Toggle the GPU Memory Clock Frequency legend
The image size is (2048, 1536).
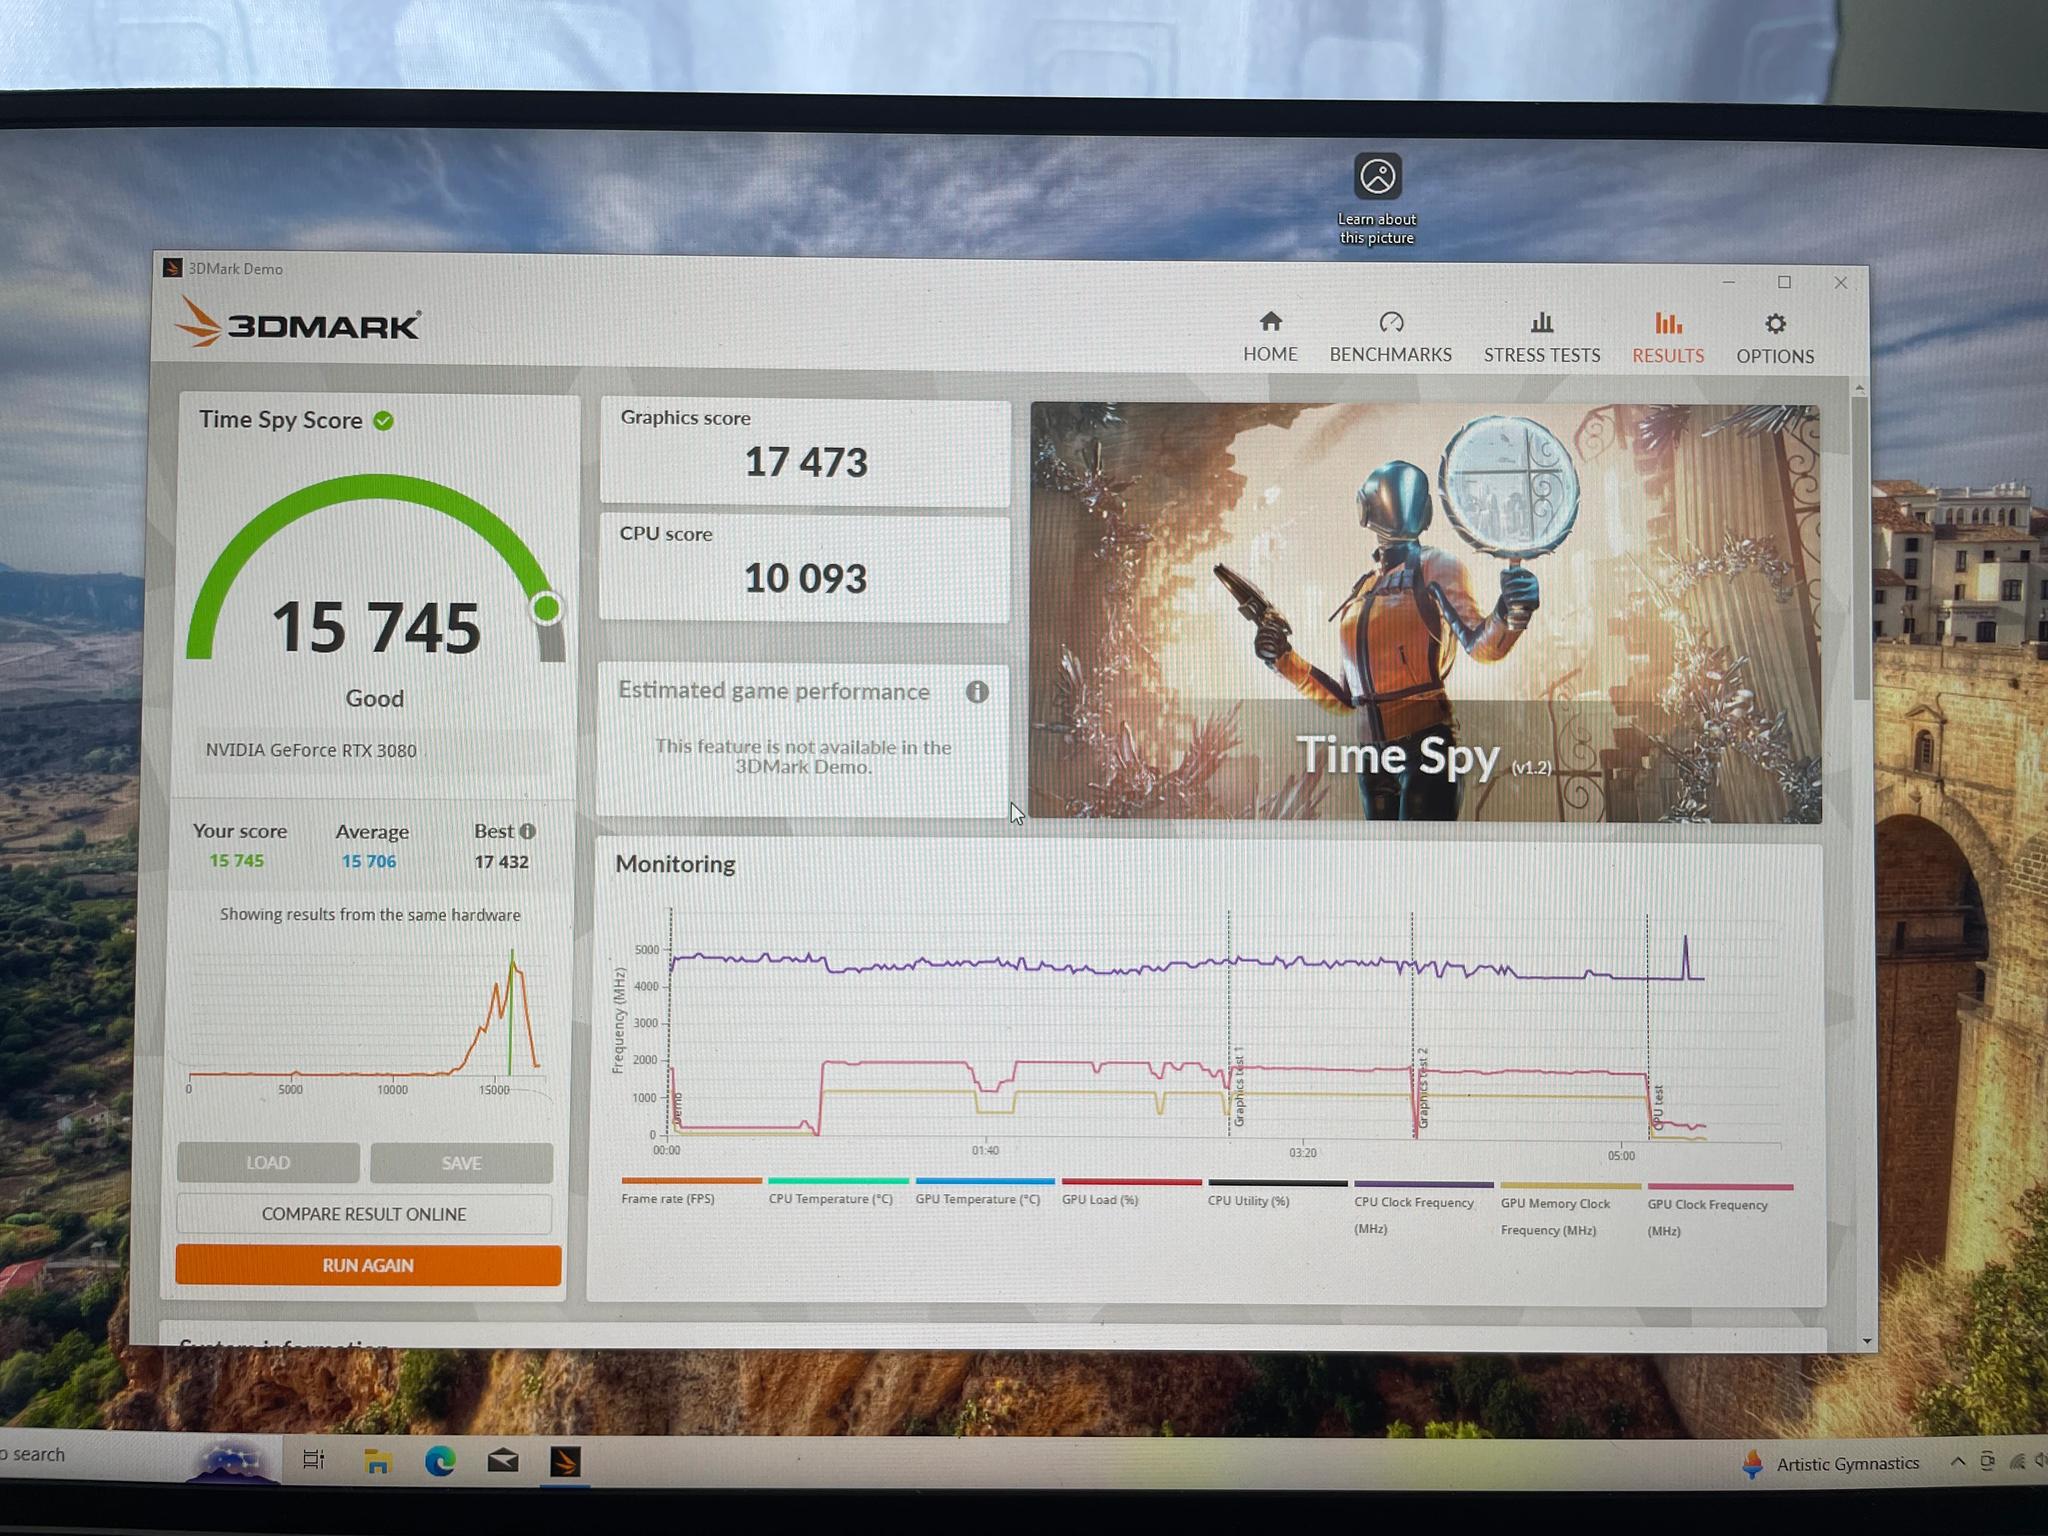click(1570, 1210)
